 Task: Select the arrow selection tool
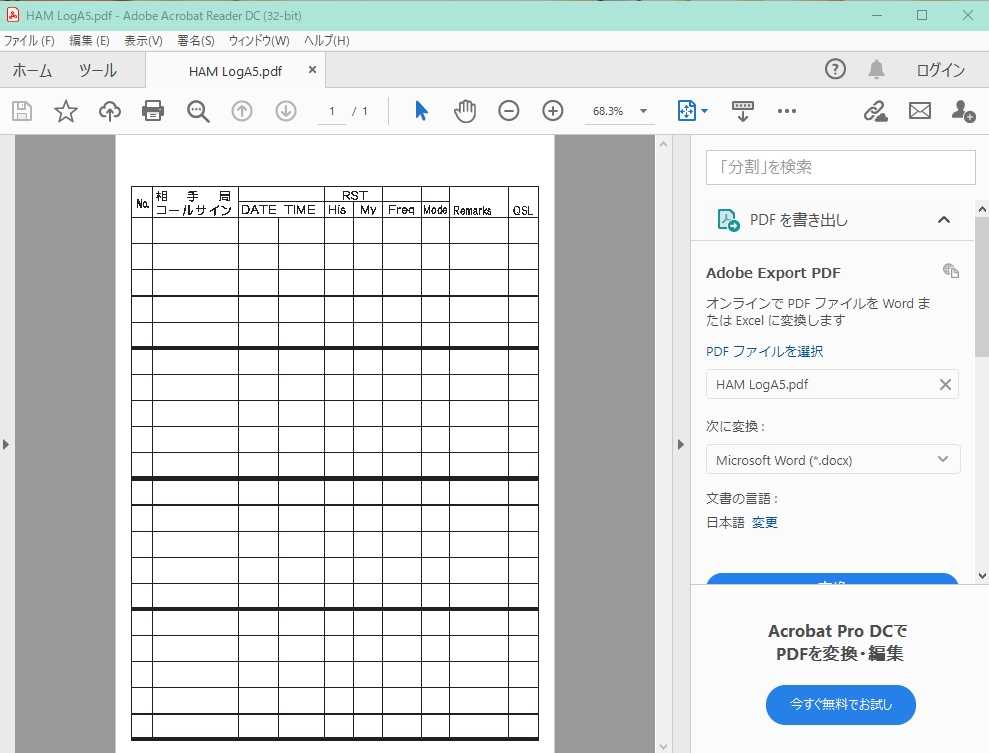(421, 111)
